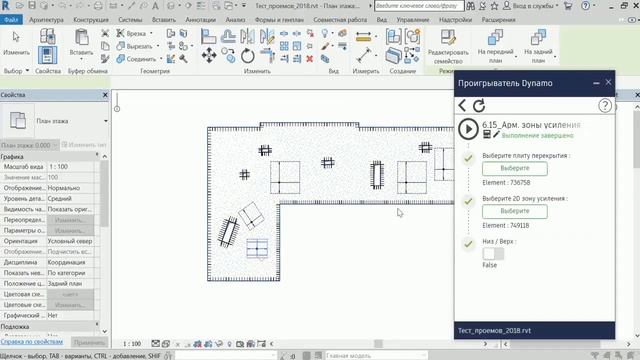Switch to the Аннотации ribbon tab
Screen dimensions: 640x360
click(200, 20)
